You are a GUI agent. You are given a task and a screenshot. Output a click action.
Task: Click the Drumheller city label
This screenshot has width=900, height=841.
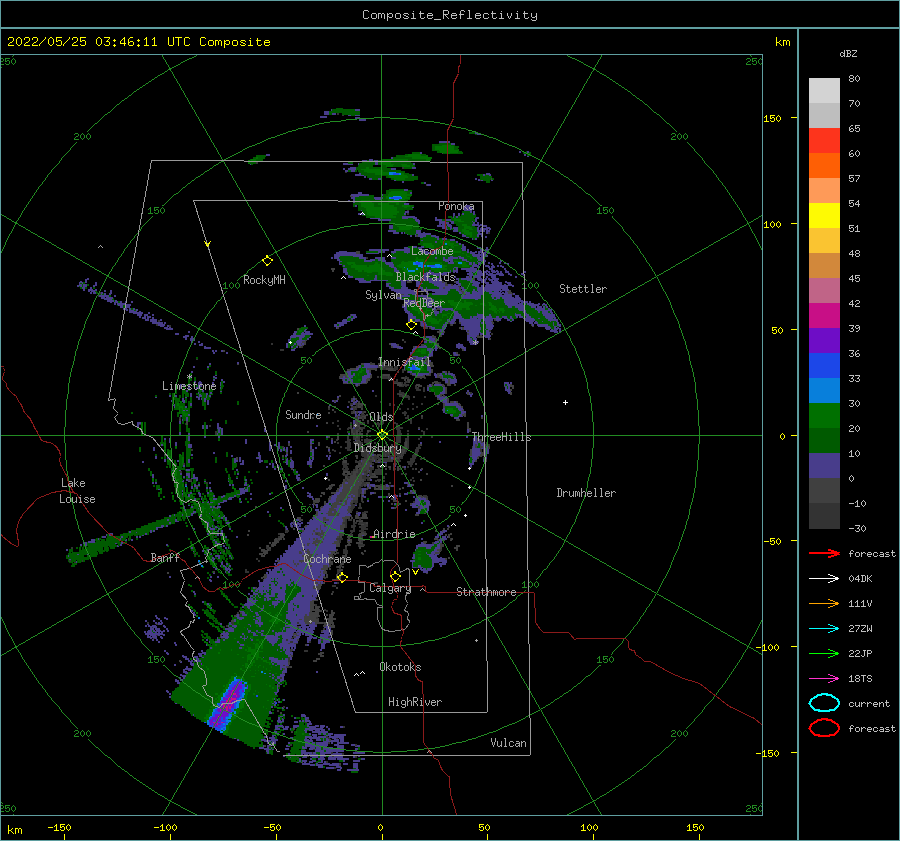(x=586, y=493)
